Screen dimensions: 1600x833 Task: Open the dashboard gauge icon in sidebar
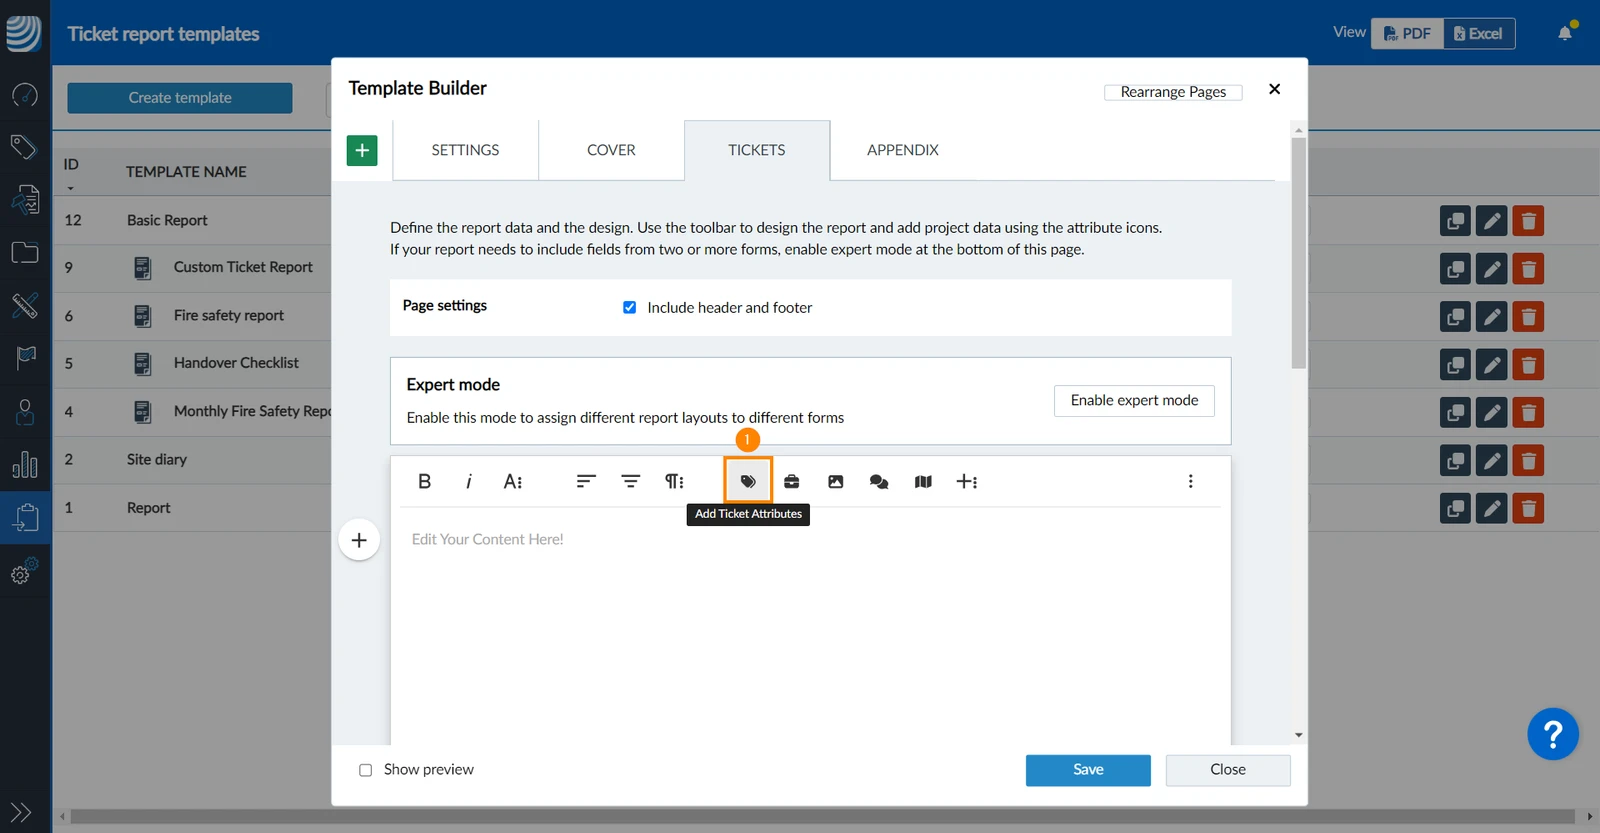[x=25, y=95]
